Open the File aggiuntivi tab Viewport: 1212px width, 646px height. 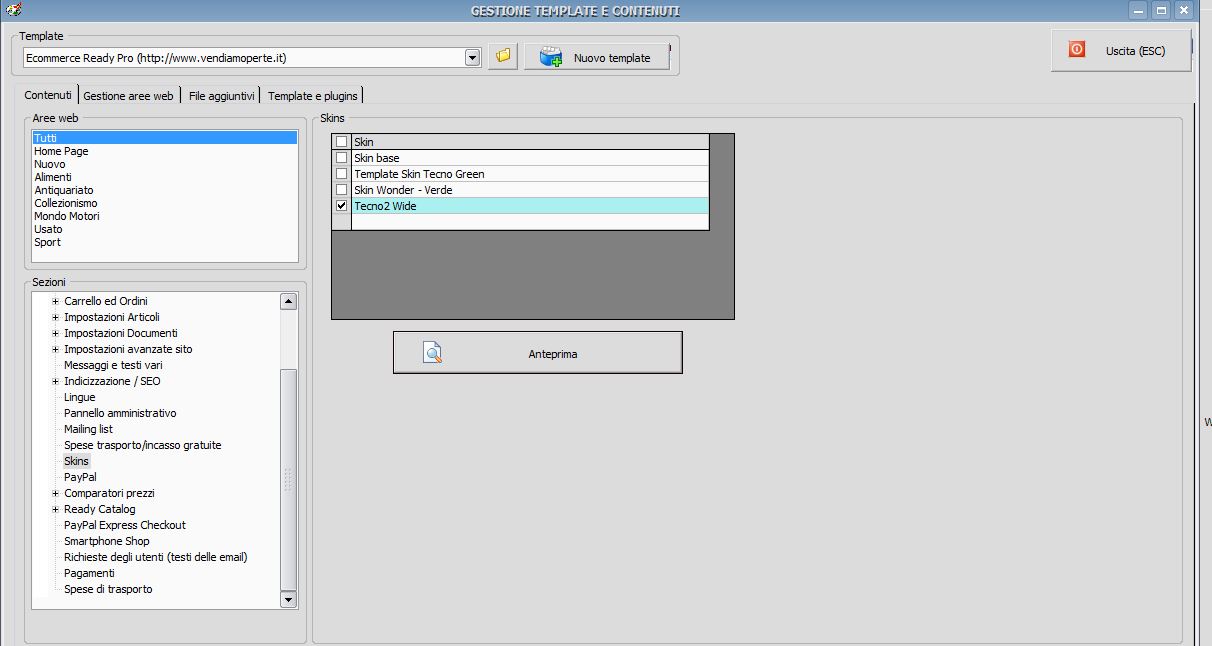(222, 95)
